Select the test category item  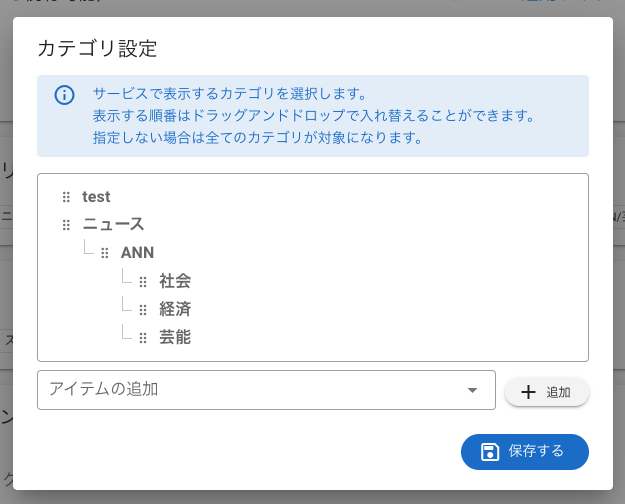96,197
